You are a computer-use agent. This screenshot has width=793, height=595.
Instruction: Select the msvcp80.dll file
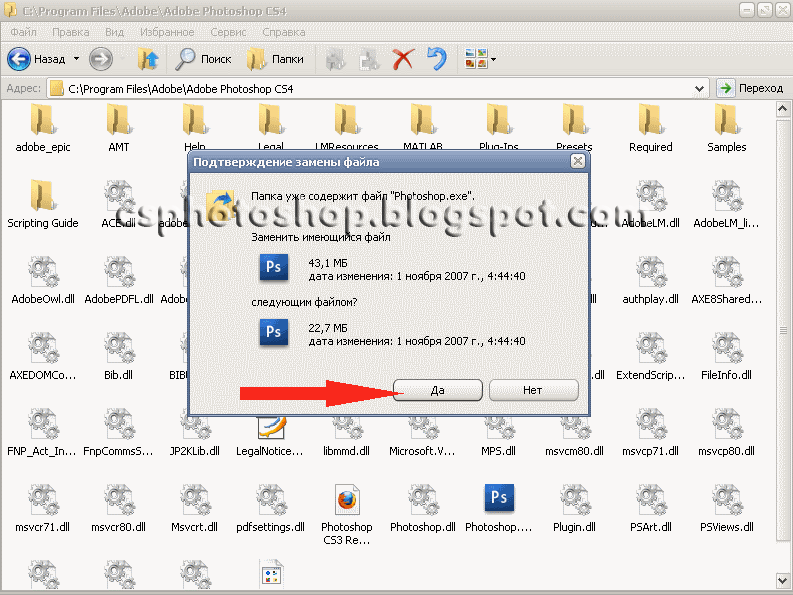point(727,432)
